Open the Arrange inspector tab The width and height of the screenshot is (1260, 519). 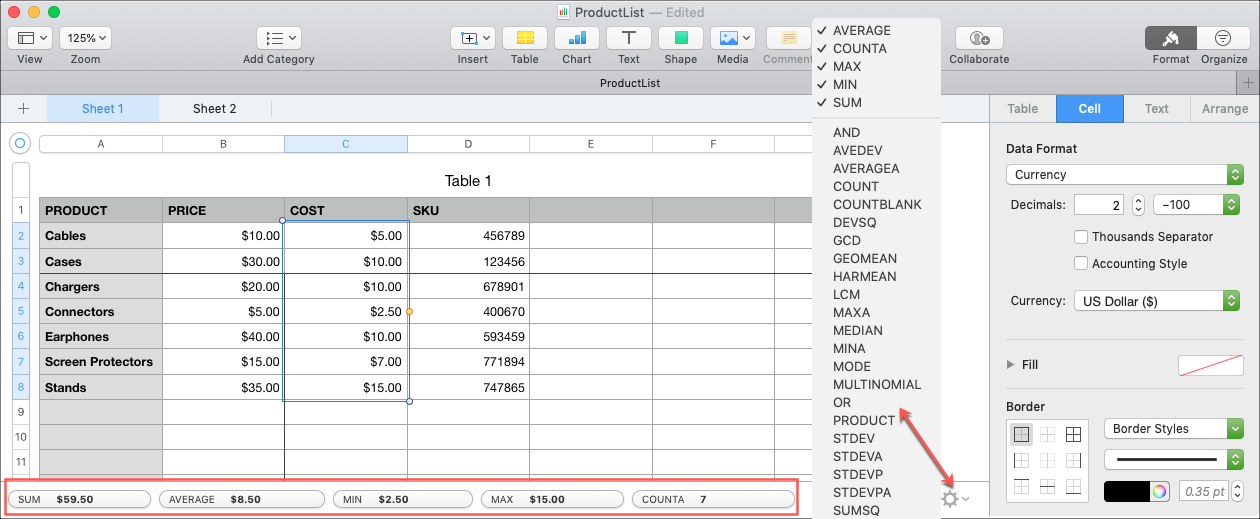tap(1225, 109)
